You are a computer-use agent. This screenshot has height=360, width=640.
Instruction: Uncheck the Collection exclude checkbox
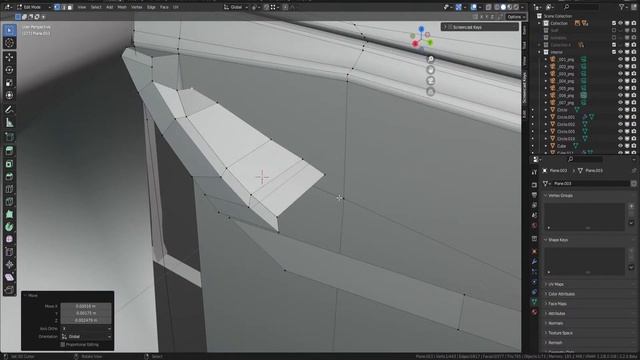(614, 23)
